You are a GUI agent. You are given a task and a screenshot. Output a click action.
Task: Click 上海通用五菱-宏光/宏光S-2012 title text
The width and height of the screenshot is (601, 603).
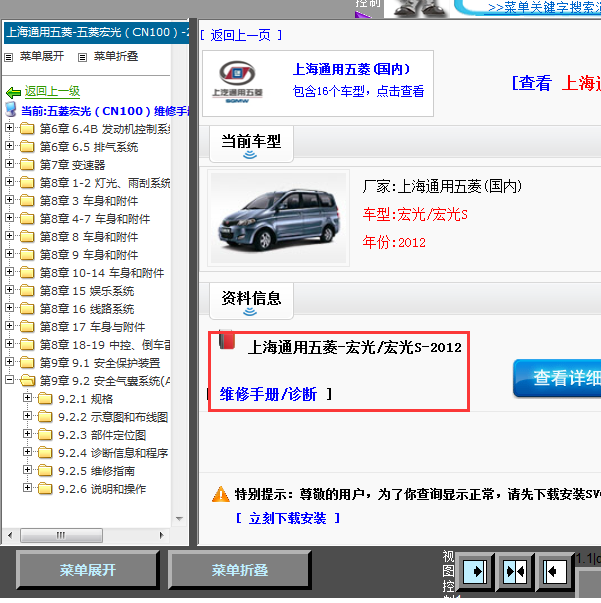pos(355,348)
